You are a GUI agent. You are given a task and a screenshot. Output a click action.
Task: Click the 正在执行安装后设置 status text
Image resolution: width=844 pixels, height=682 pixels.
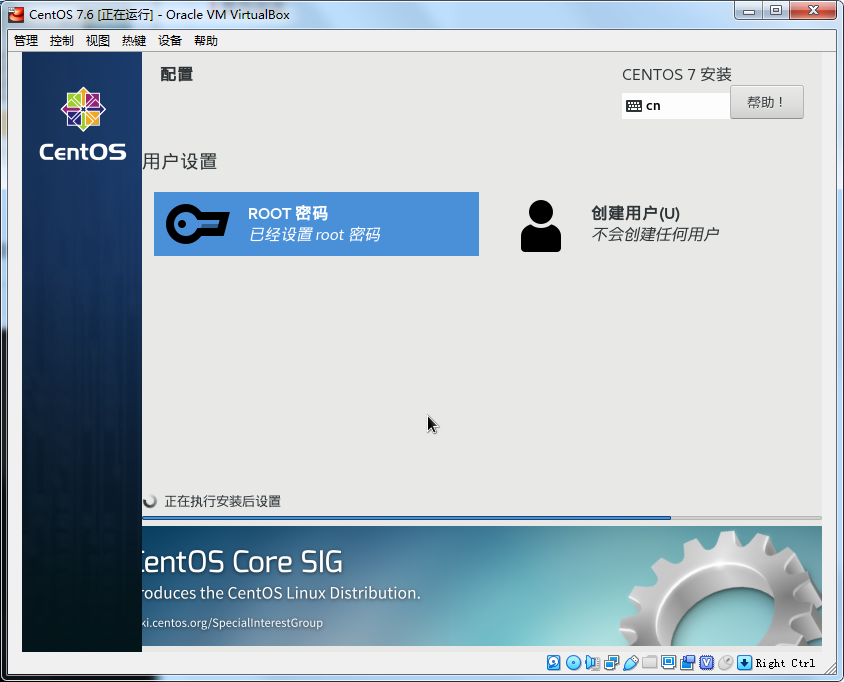click(x=222, y=501)
